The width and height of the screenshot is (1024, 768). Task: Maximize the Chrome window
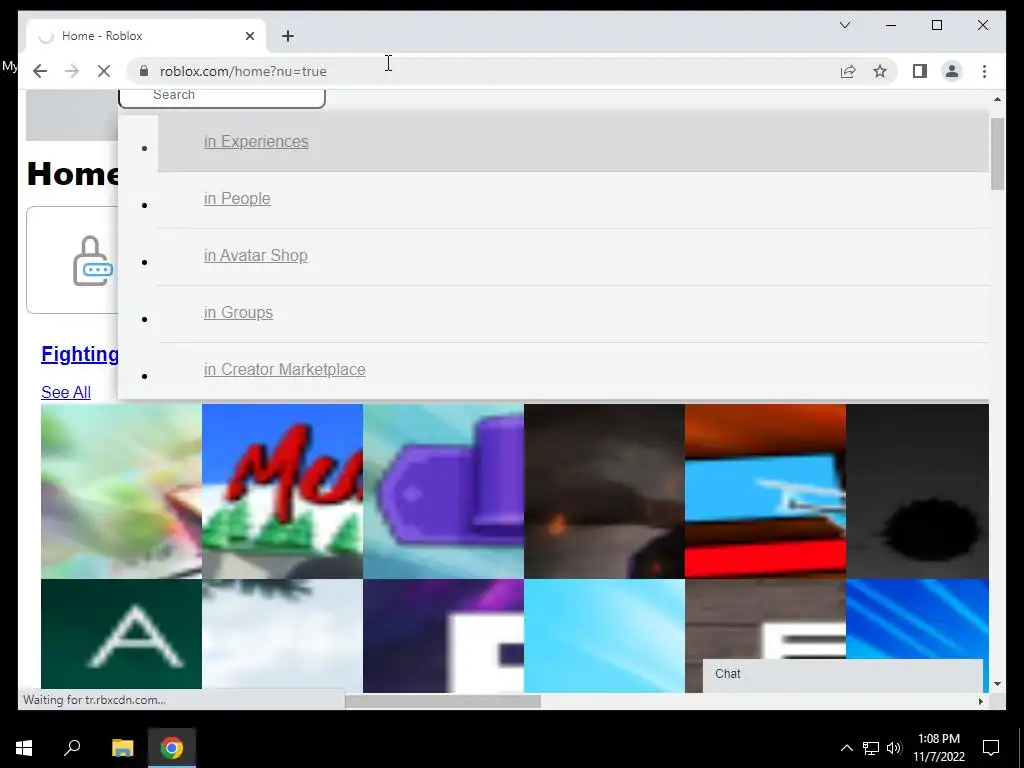click(936, 25)
